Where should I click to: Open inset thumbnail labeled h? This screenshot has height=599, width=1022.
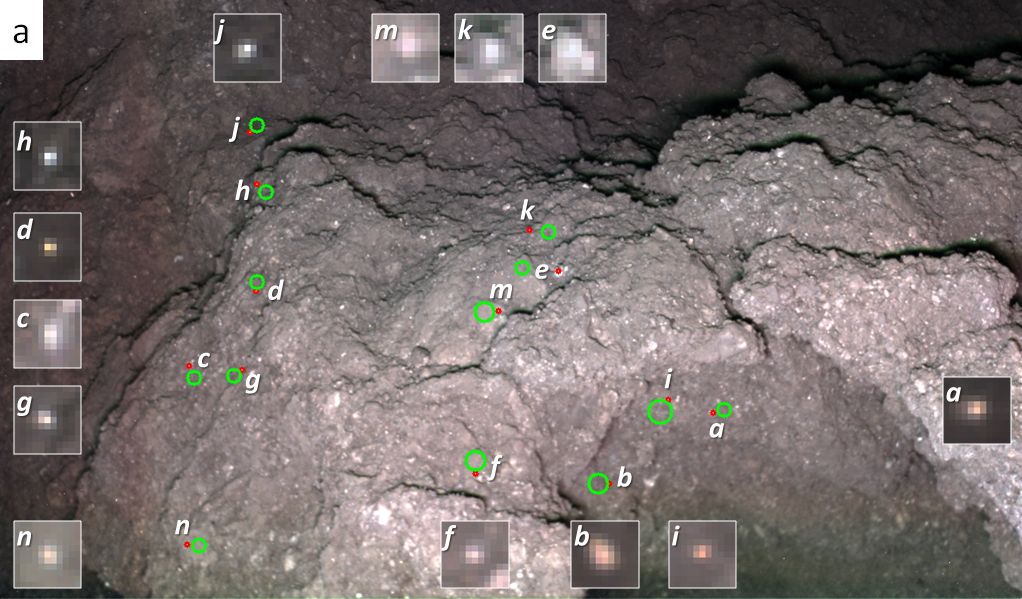(48, 156)
